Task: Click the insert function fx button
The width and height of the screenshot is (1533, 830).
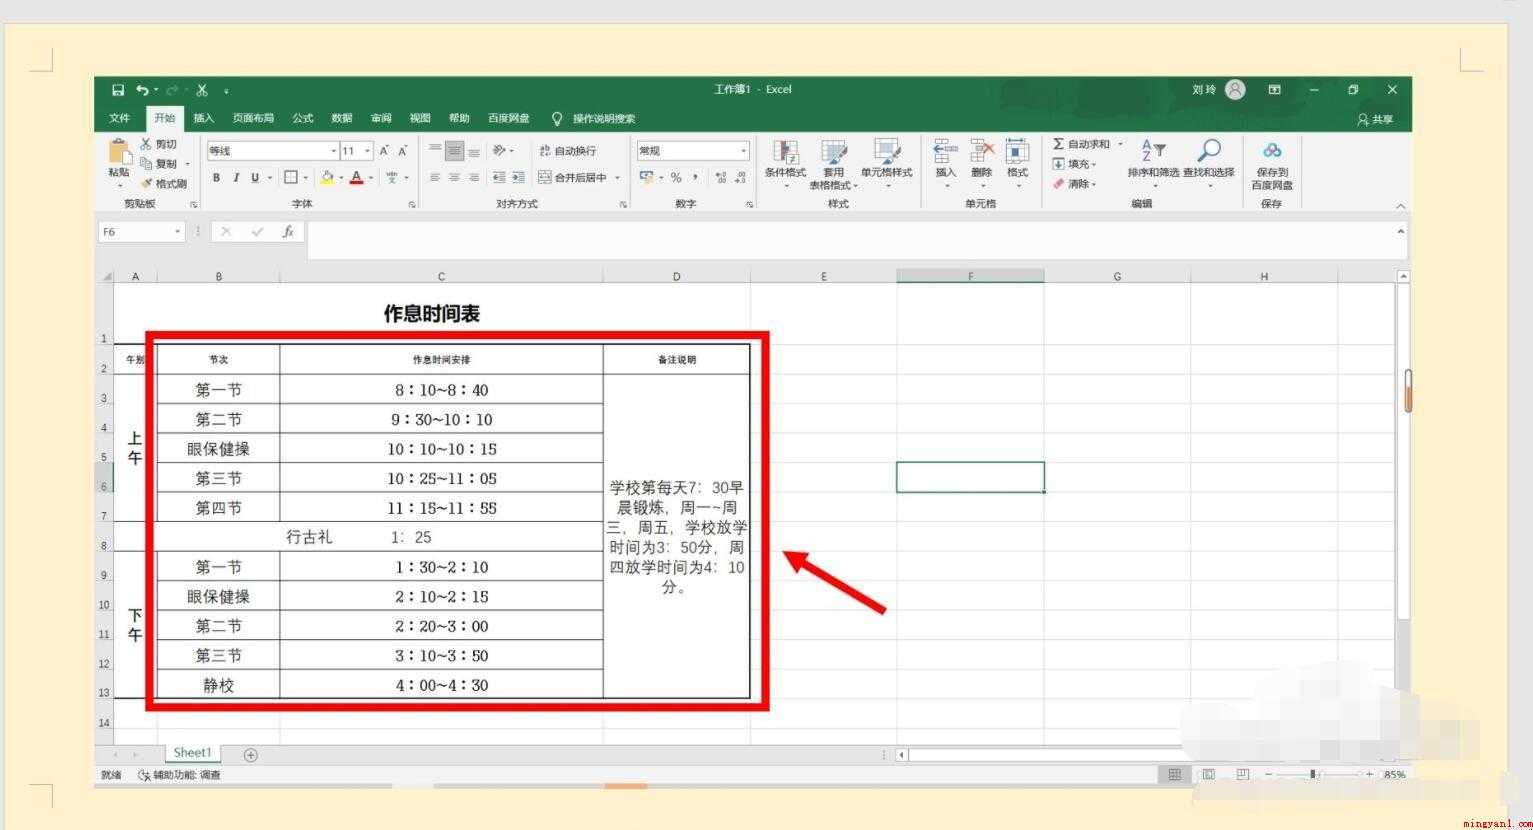Action: click(x=288, y=232)
